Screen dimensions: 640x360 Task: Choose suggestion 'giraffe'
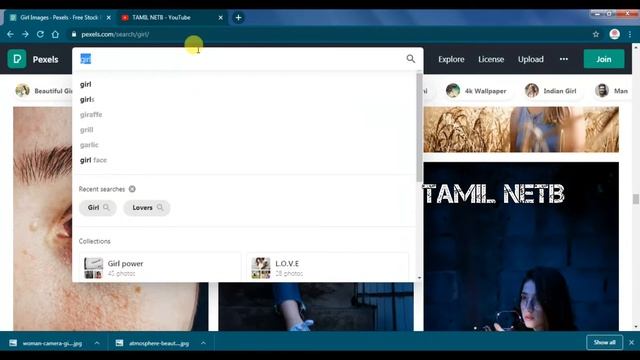click(91, 115)
